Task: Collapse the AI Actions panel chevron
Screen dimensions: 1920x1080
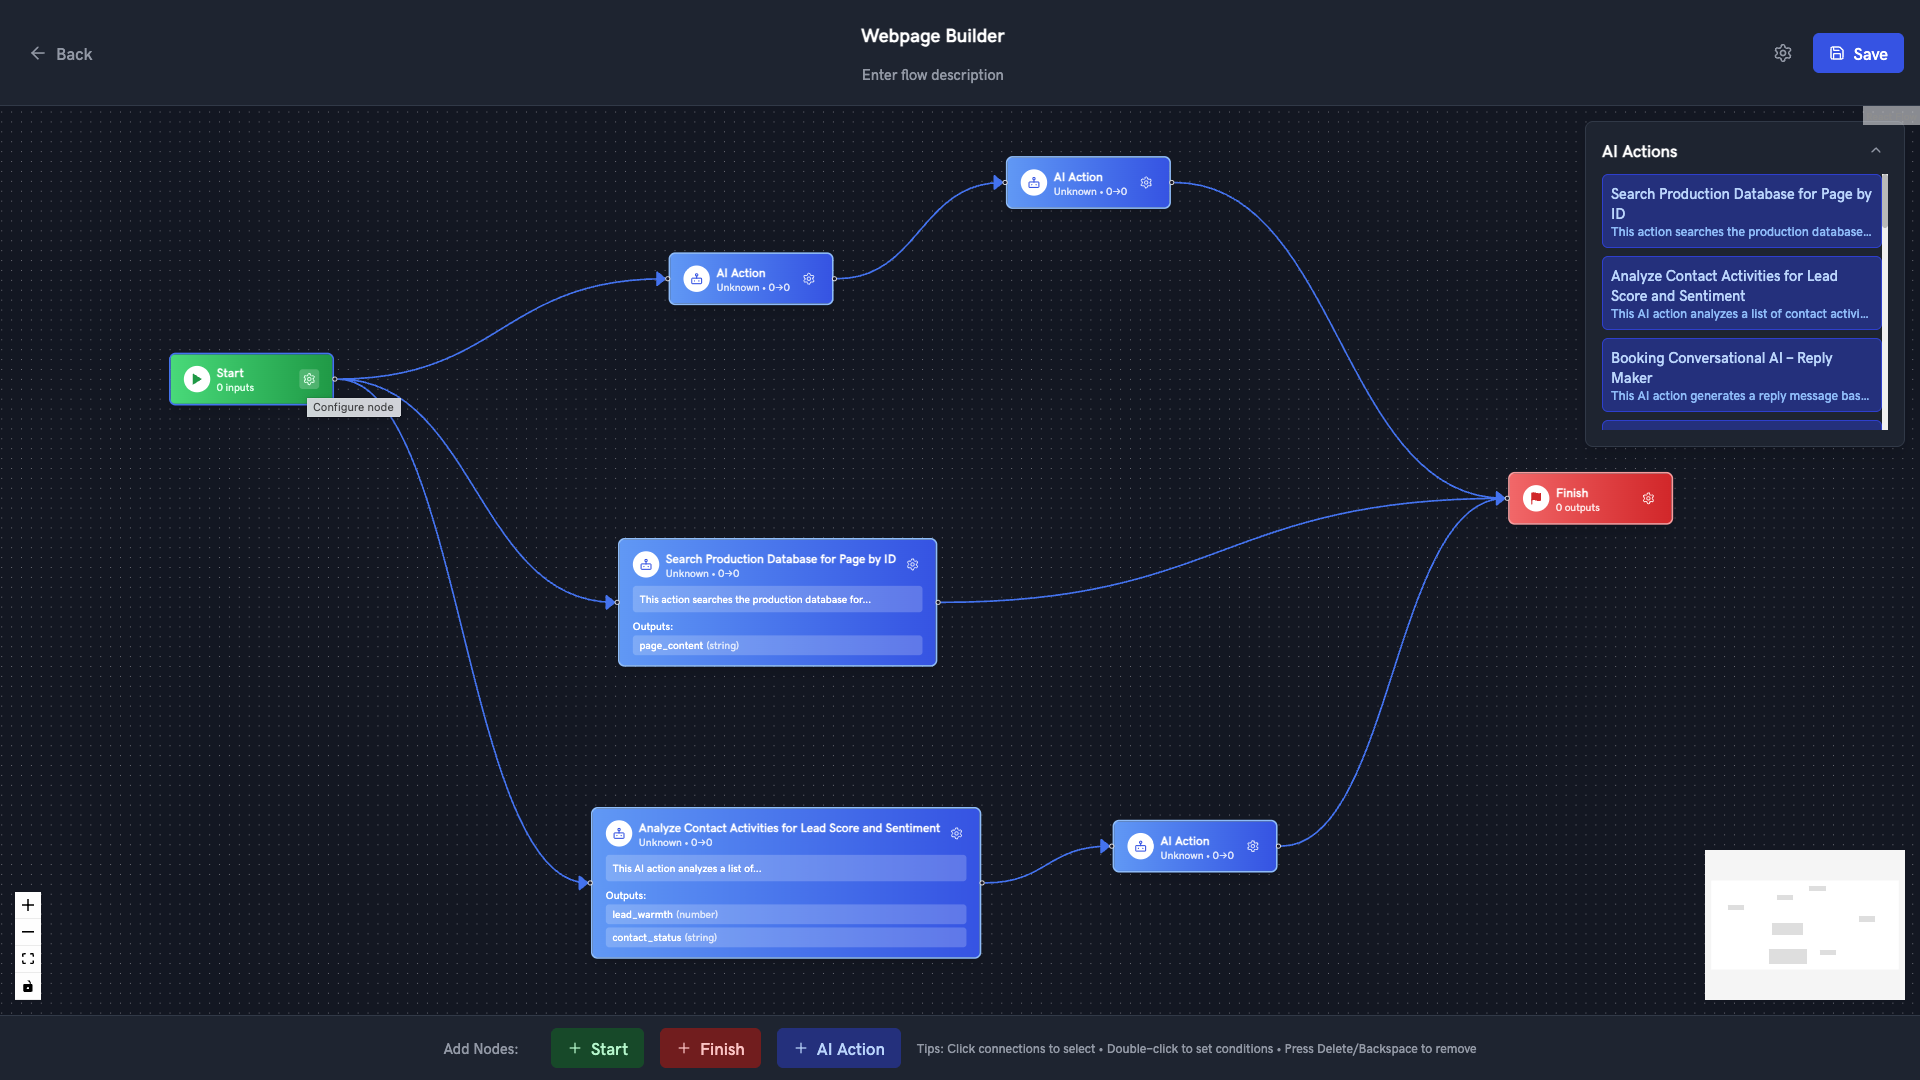Action: pyautogui.click(x=1875, y=151)
